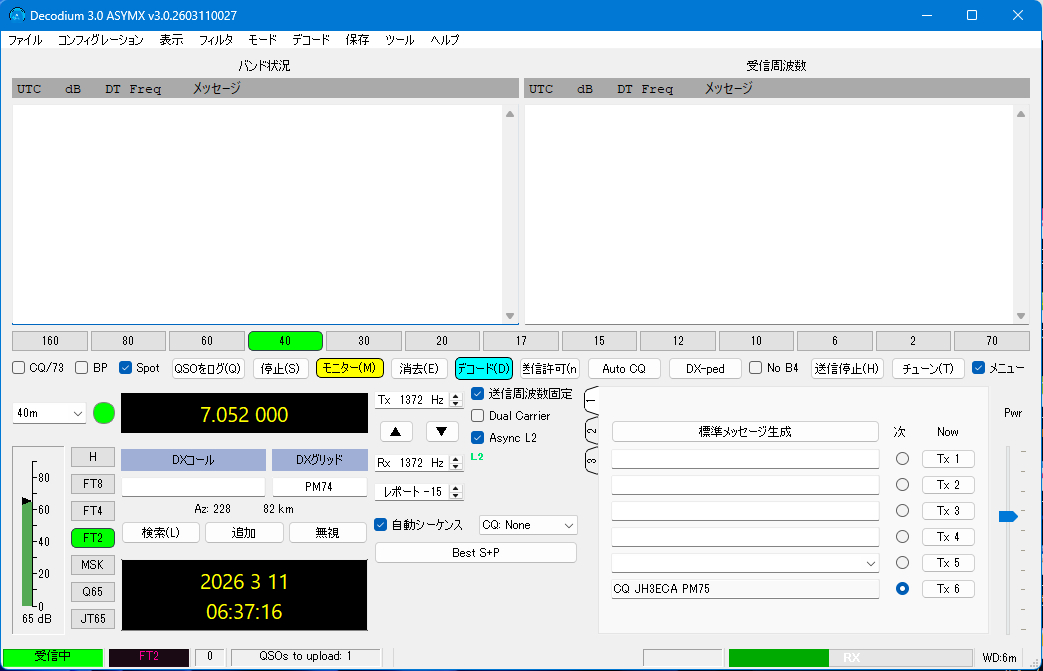Click the DXコール input field
The image size is (1043, 671).
point(193,487)
